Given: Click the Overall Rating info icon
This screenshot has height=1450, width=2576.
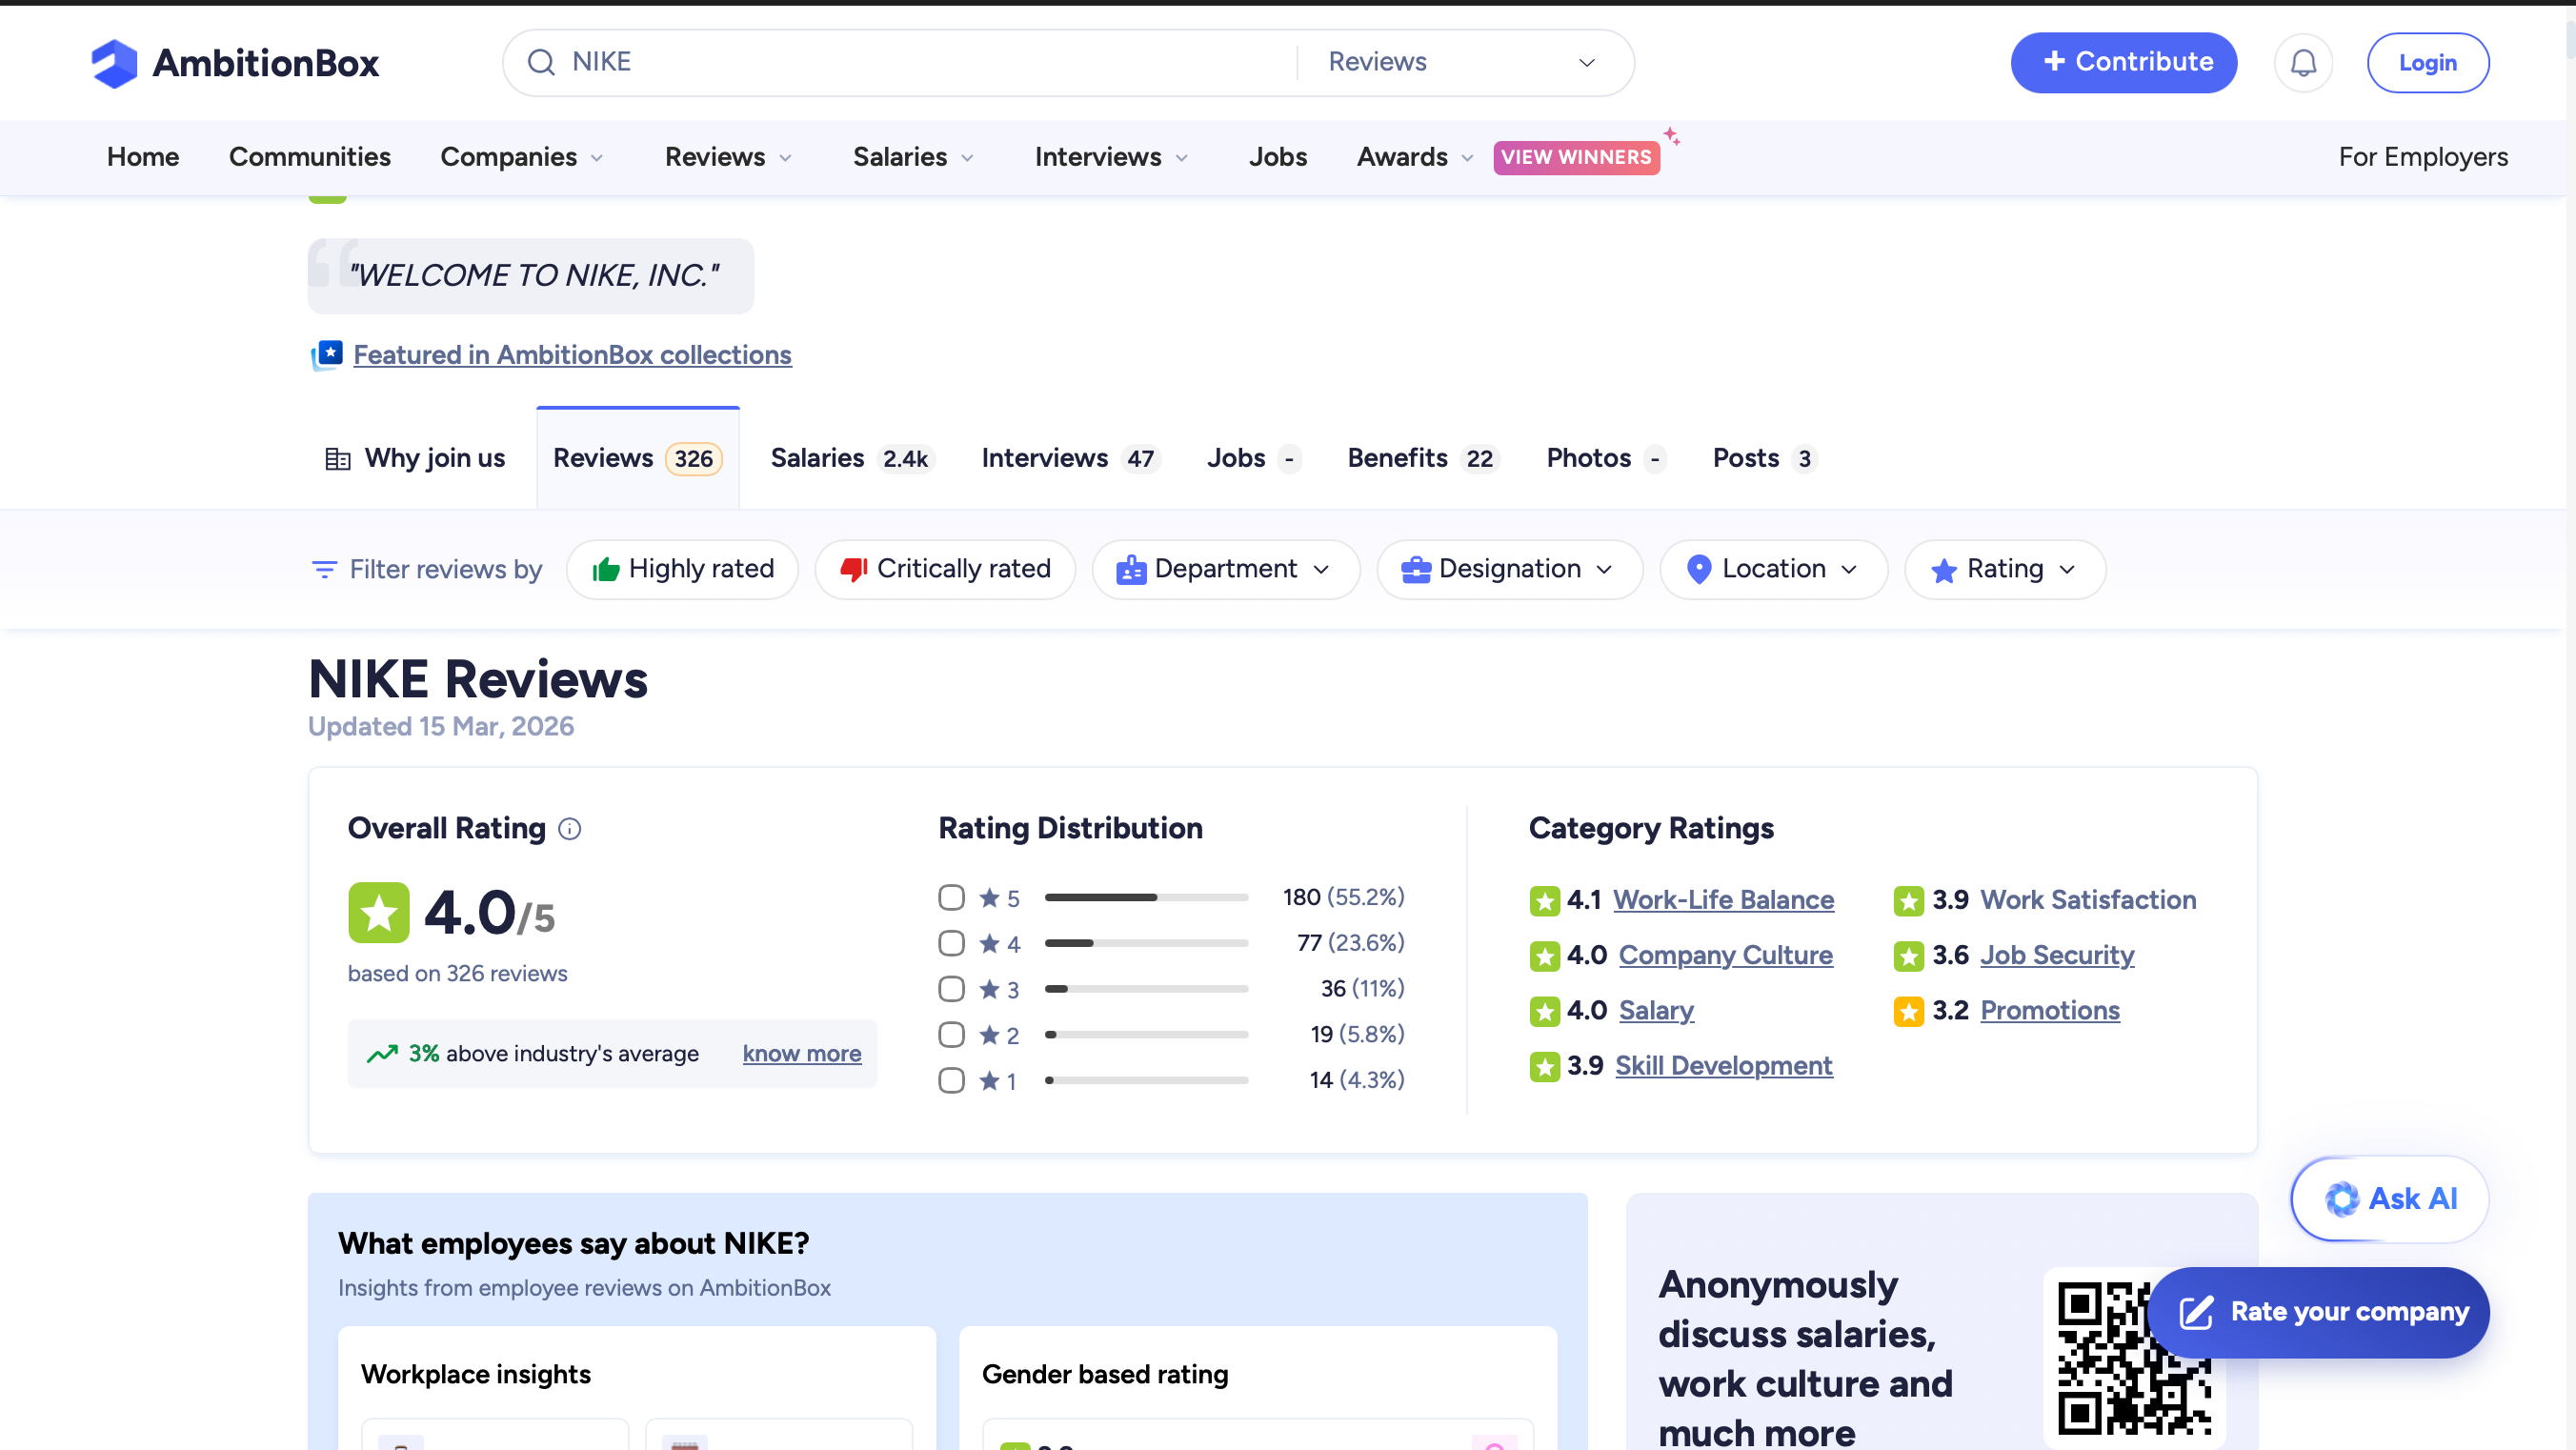Looking at the screenshot, I should (x=569, y=829).
